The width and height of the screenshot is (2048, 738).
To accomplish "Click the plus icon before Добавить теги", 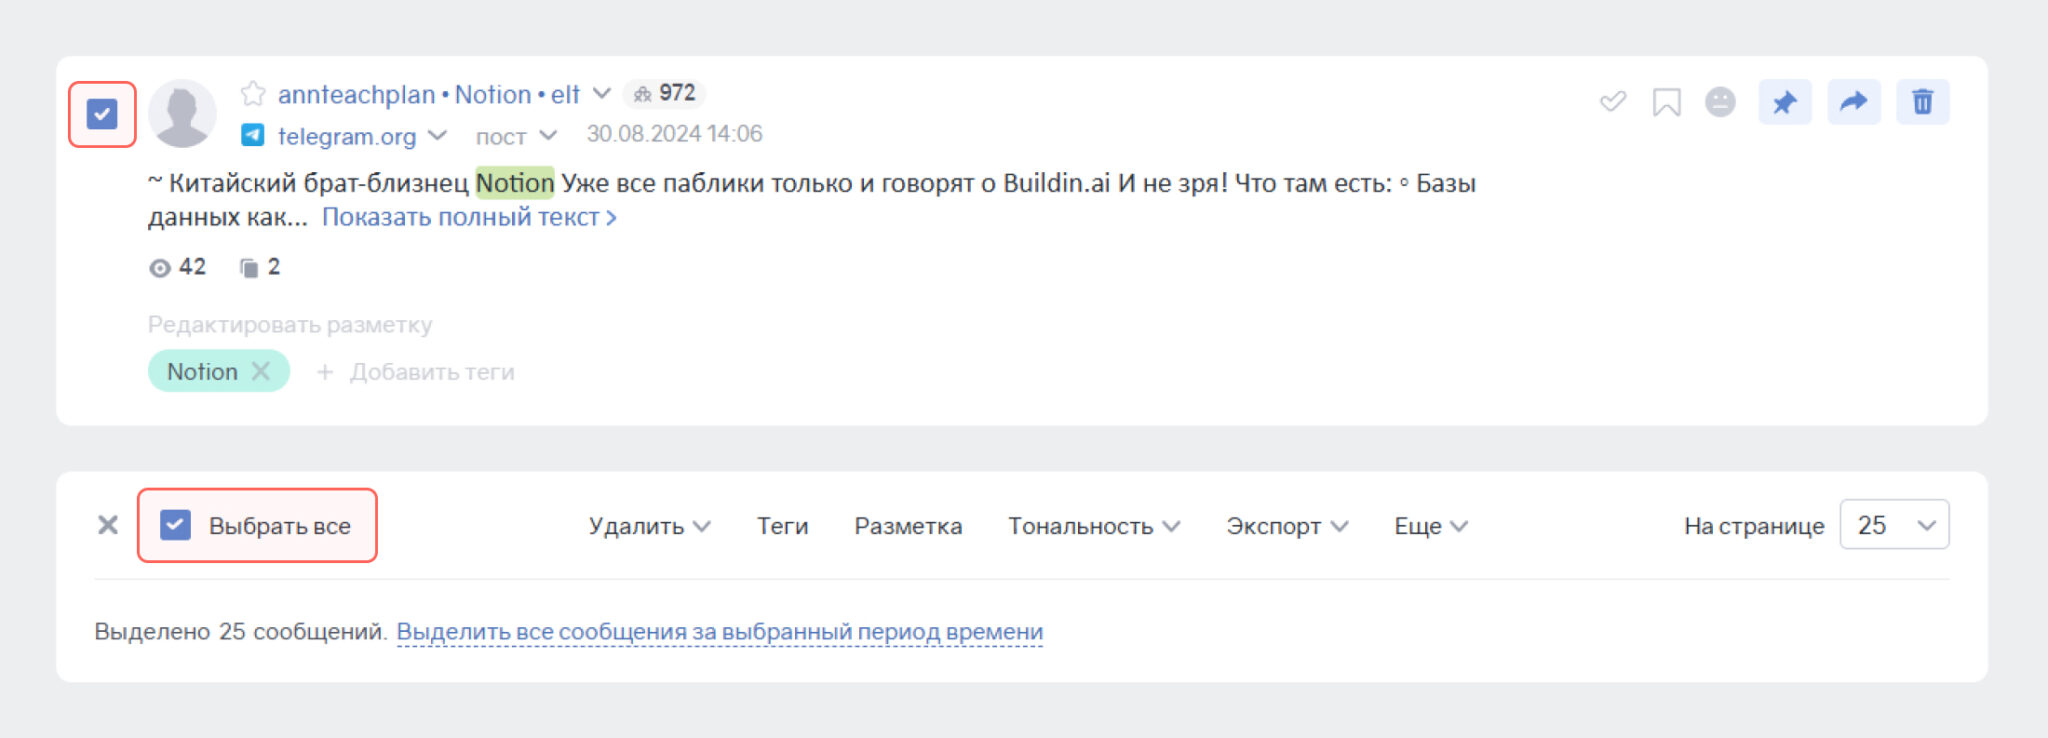I will coord(325,372).
